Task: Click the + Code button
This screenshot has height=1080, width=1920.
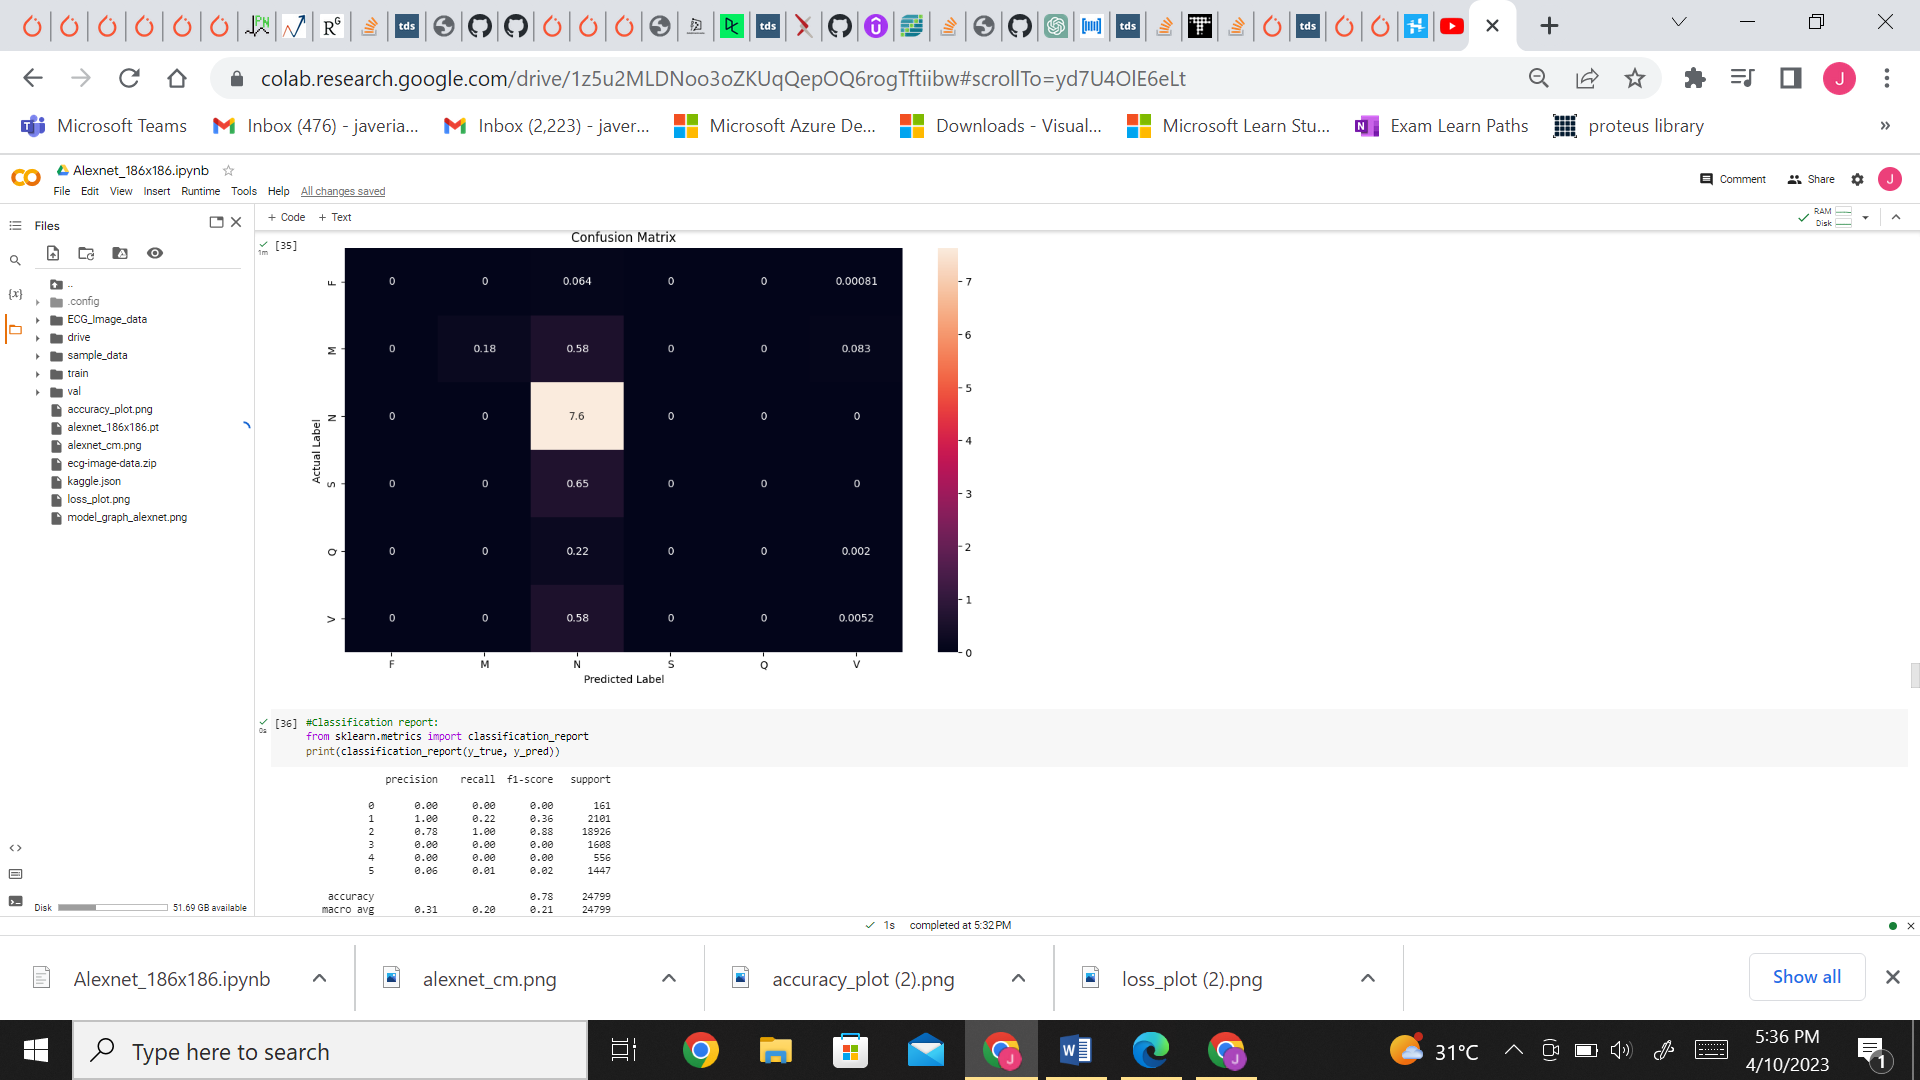Action: point(287,217)
